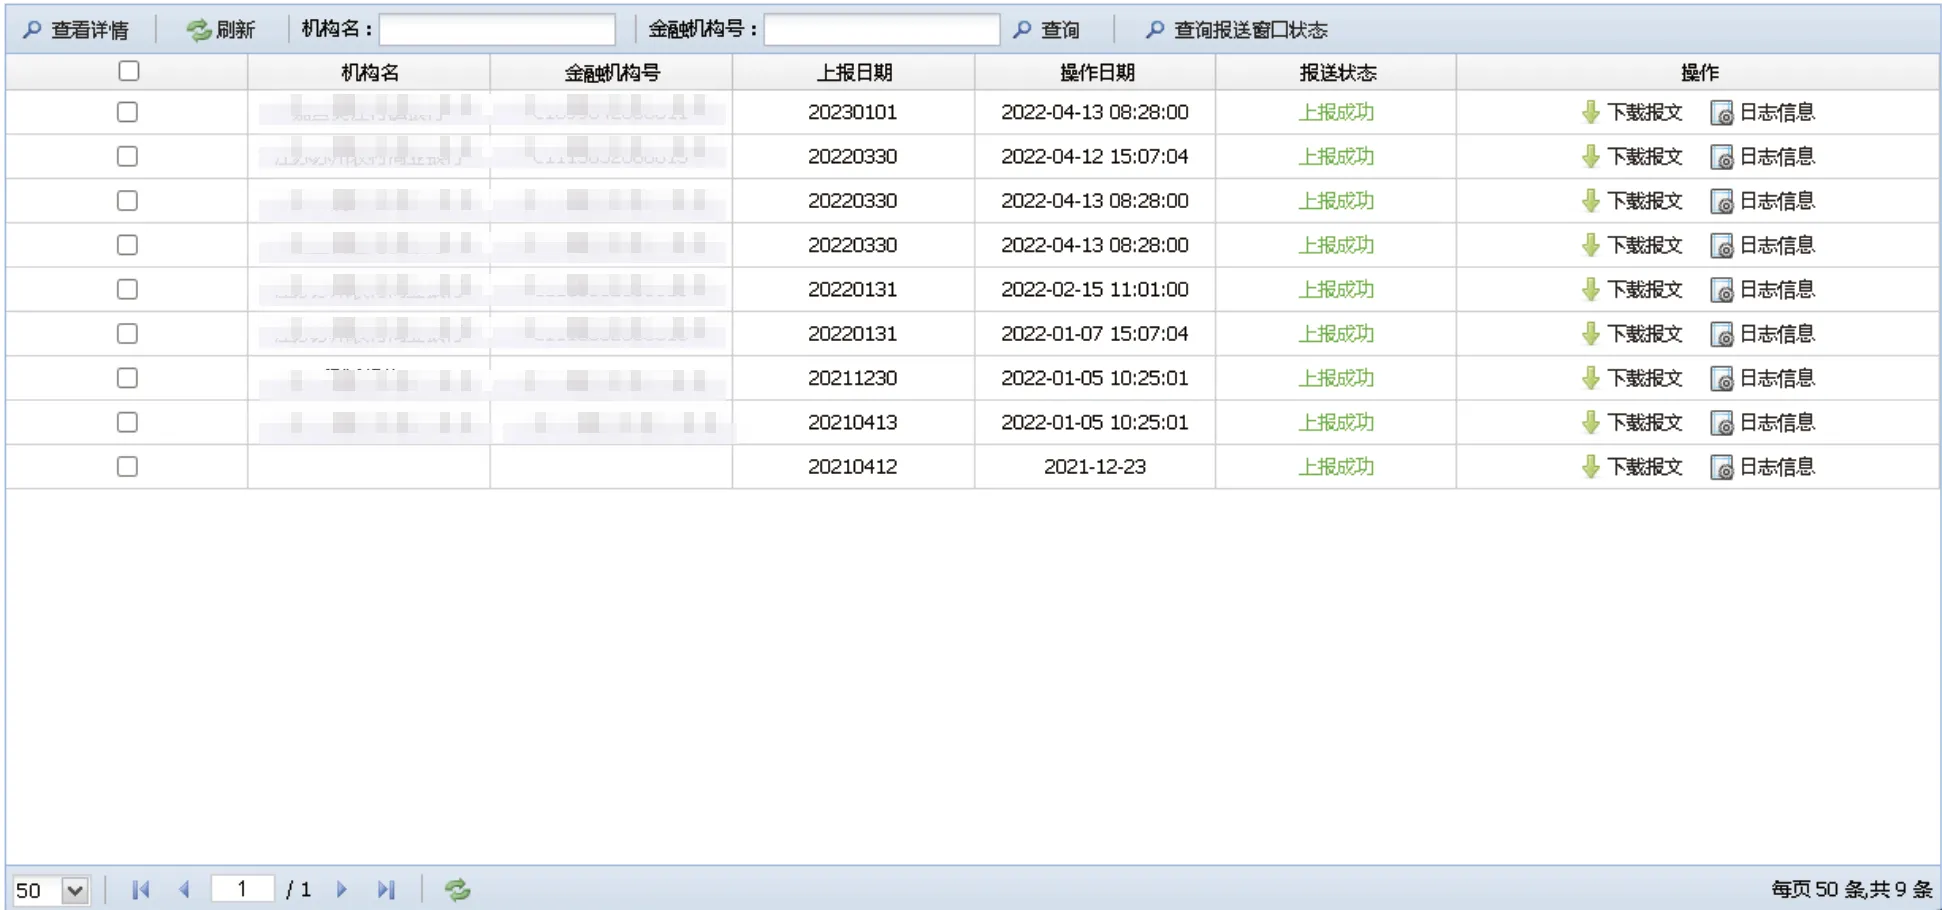Select the checkbox for row 20210412
The image size is (1942, 910).
127,467
